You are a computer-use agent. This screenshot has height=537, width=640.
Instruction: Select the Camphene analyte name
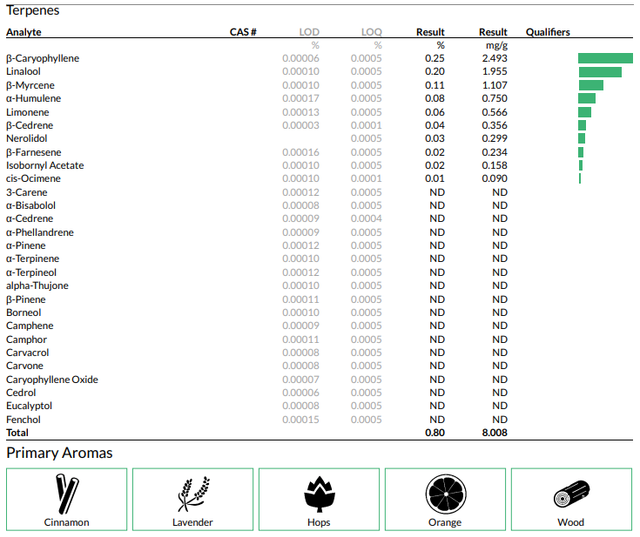tap(29, 325)
